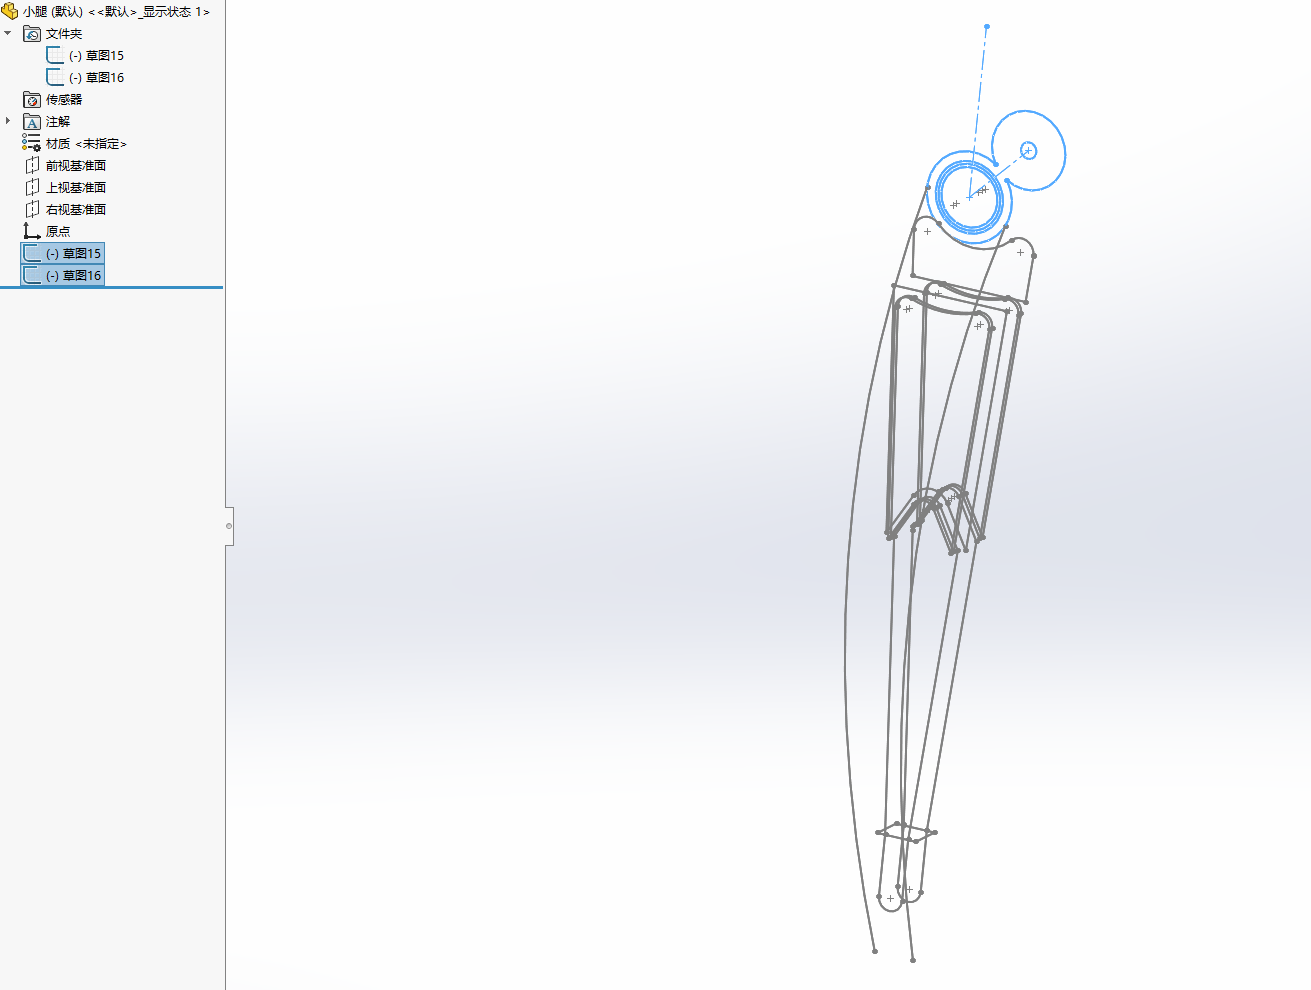
Task: Click the 材质 <未指定> material icon
Action: click(32, 144)
